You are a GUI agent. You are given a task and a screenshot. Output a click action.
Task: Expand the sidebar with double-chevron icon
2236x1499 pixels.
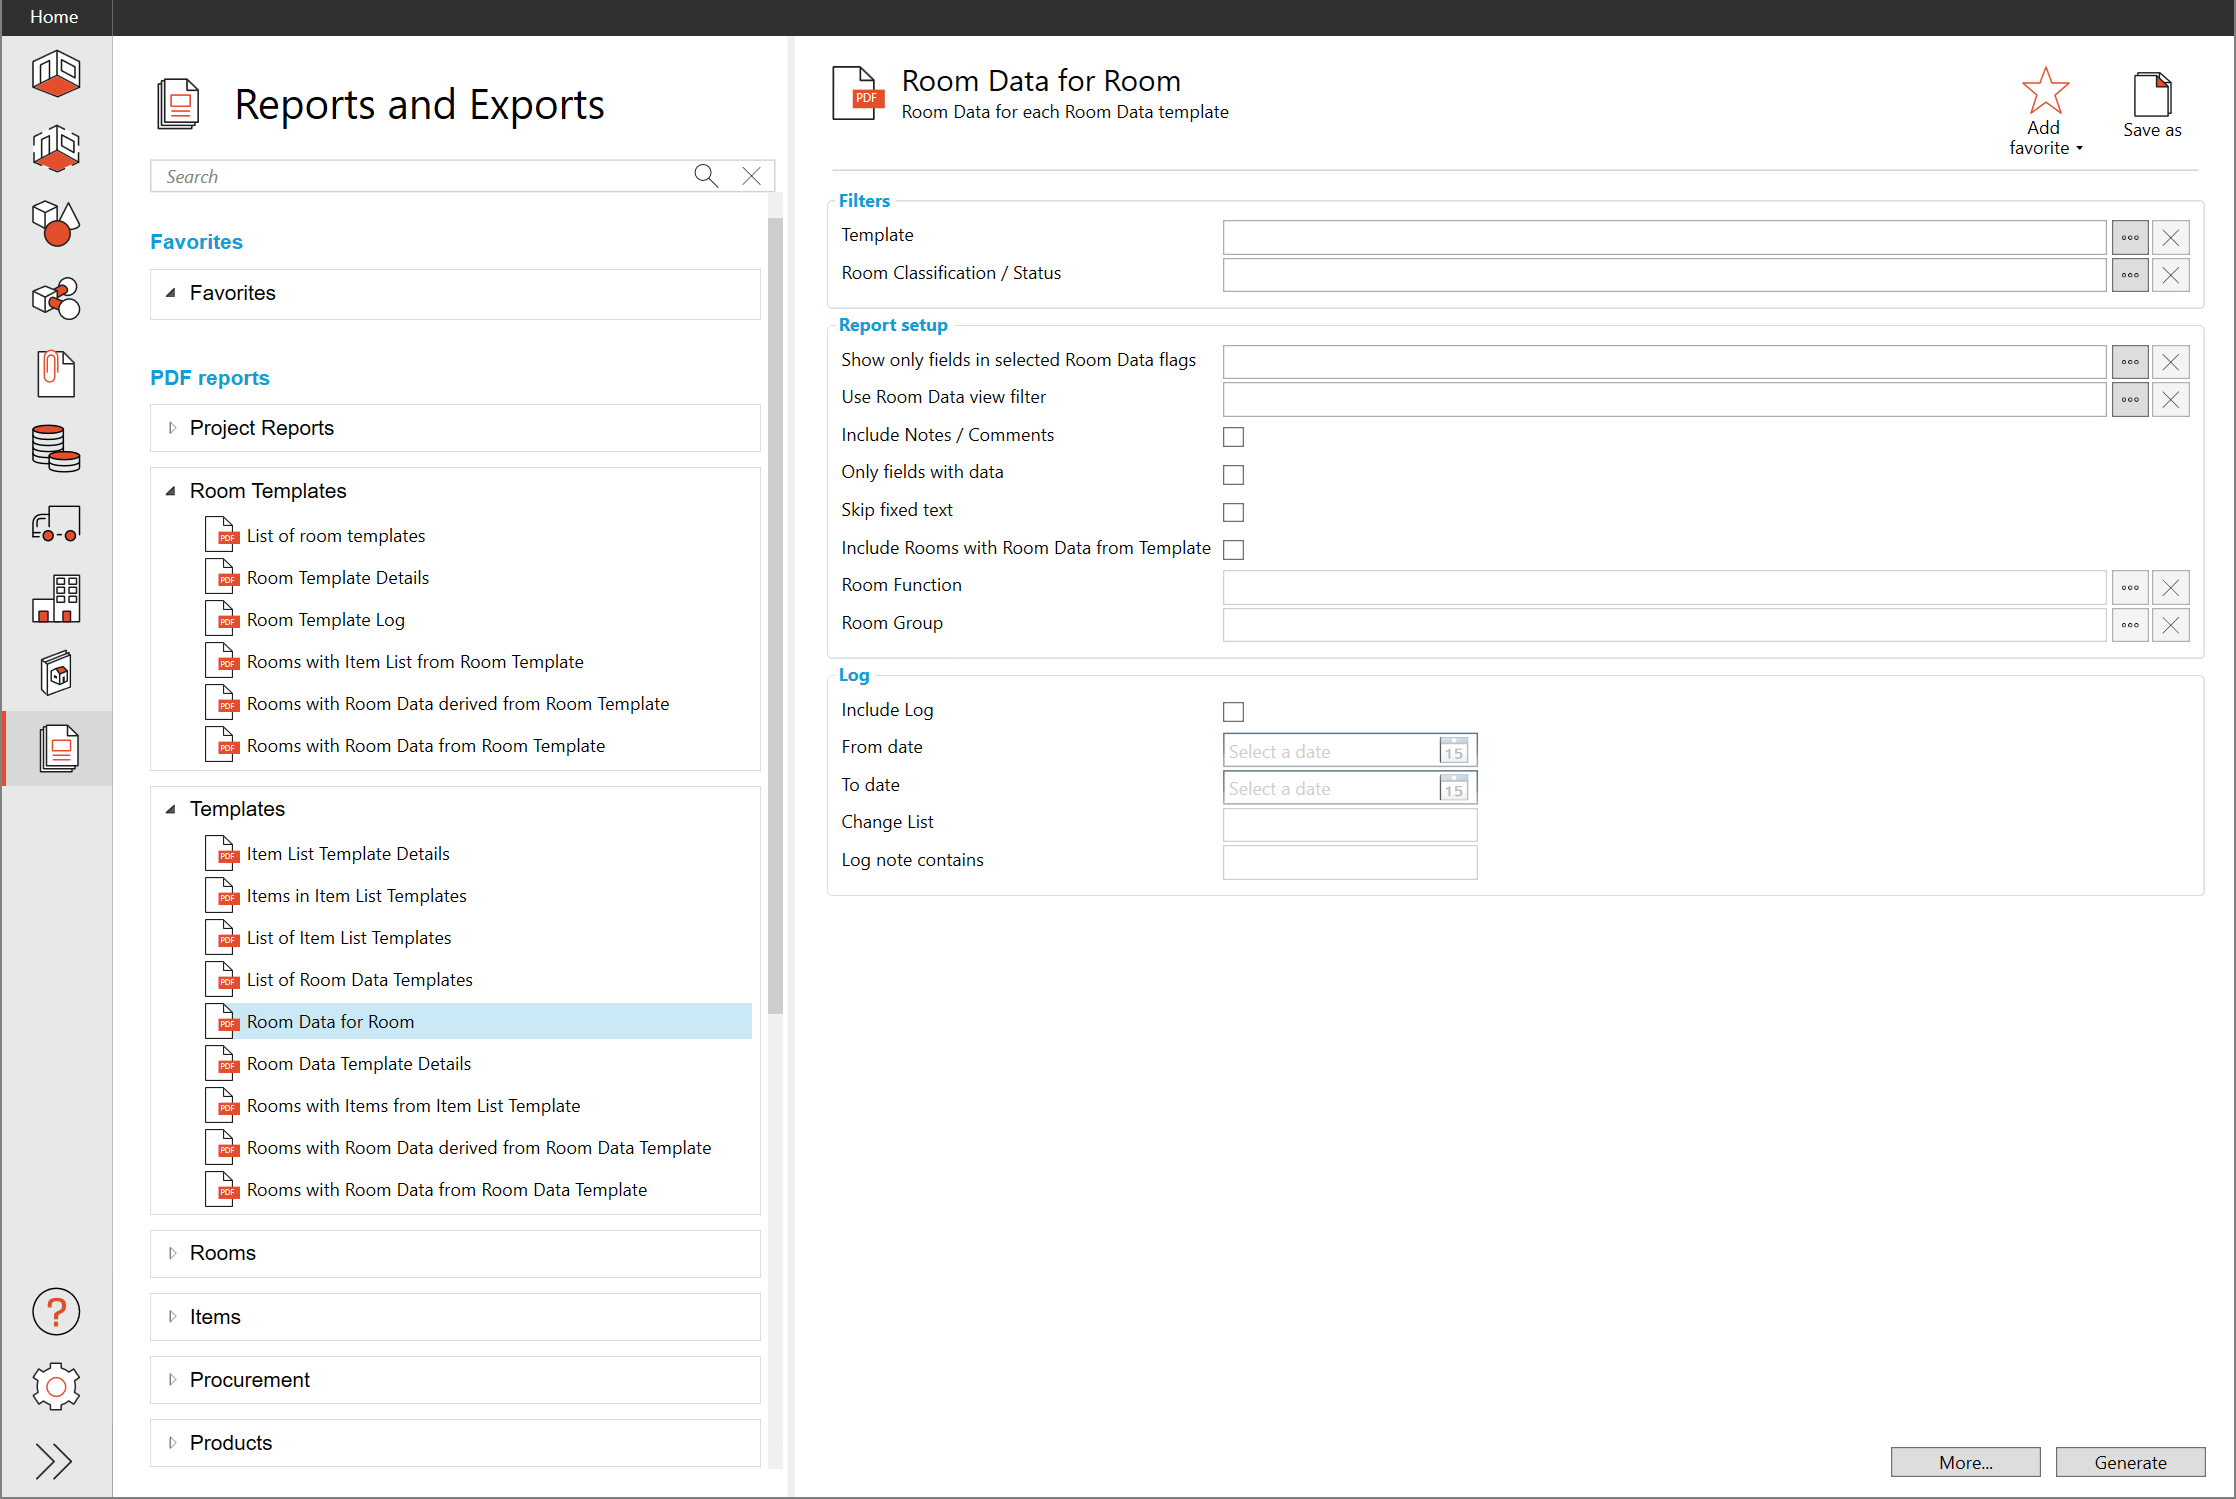coord(55,1461)
